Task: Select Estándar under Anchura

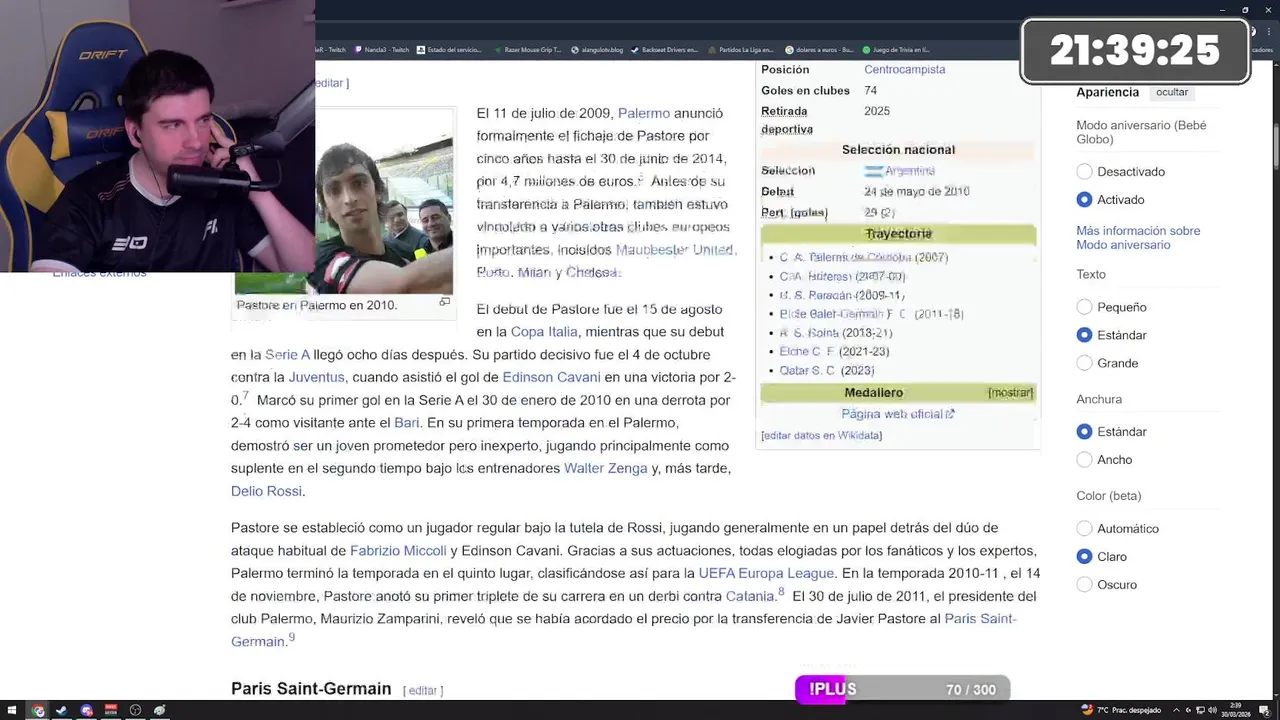Action: click(1084, 432)
